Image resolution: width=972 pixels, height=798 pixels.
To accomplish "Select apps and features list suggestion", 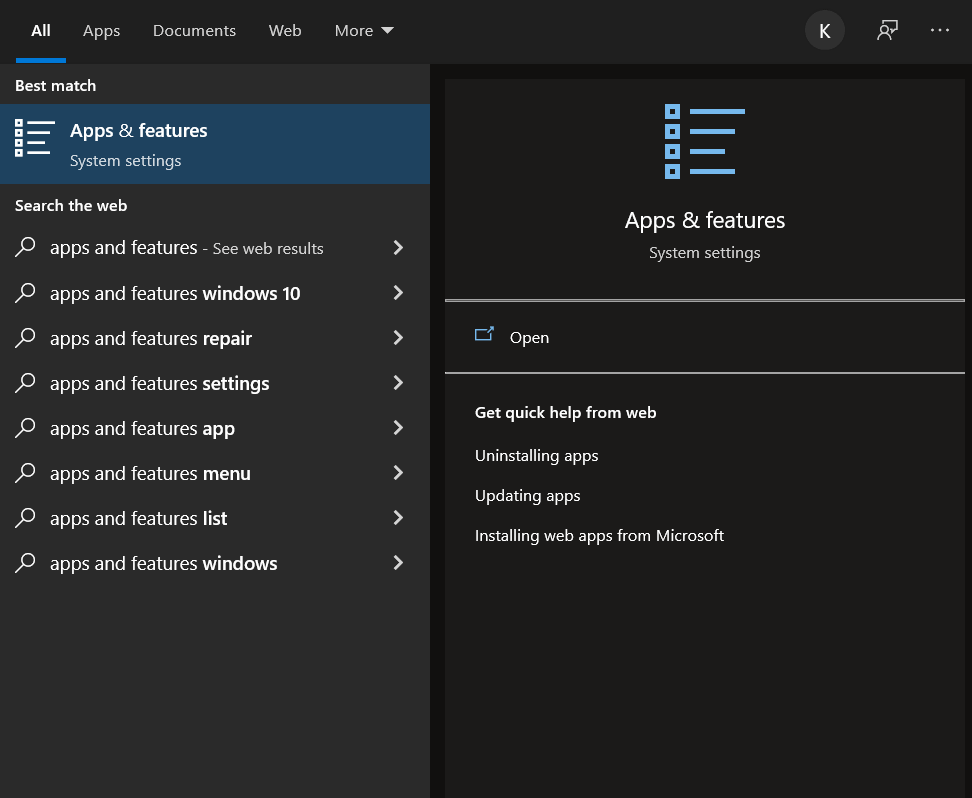I will (x=214, y=518).
